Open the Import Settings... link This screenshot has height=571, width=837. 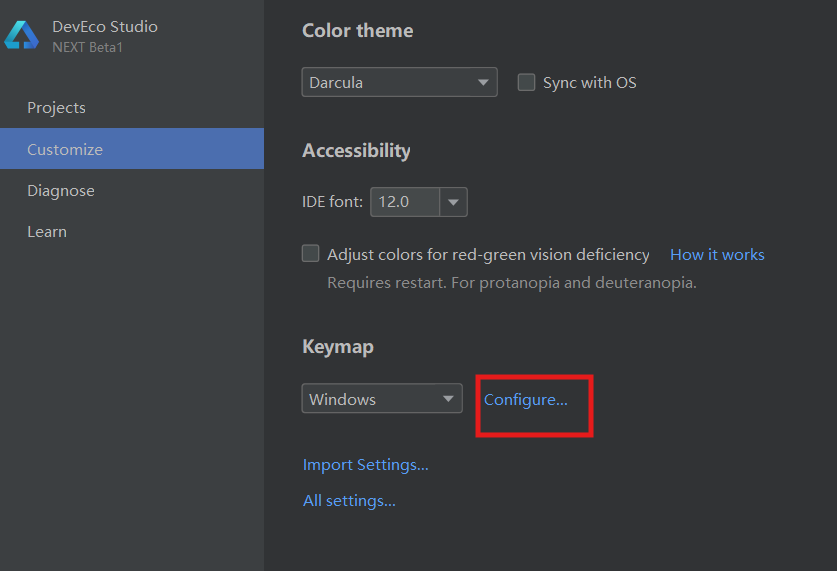tap(366, 465)
